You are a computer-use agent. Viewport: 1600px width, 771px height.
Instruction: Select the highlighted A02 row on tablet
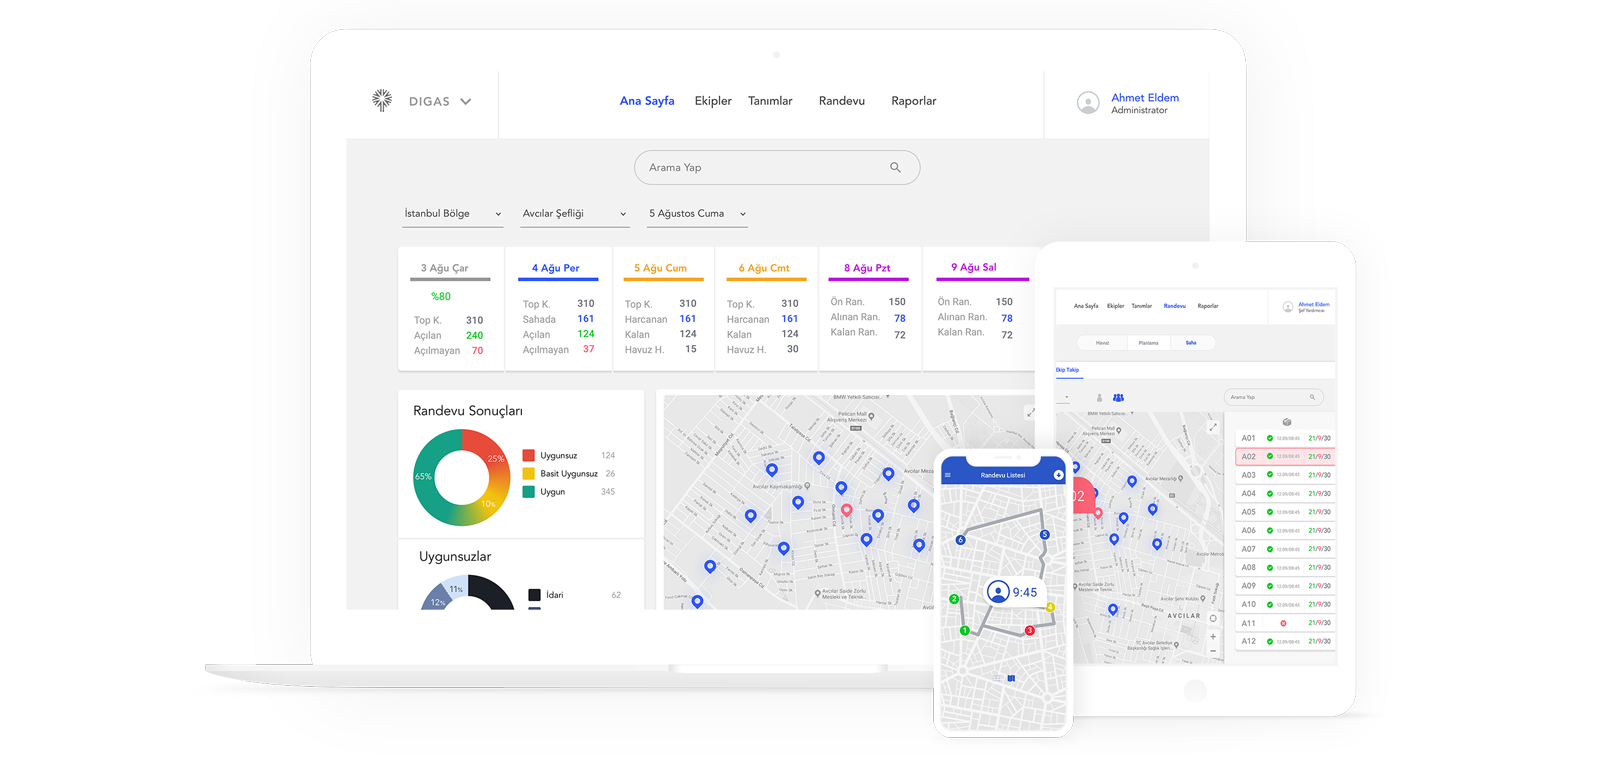(x=1286, y=457)
